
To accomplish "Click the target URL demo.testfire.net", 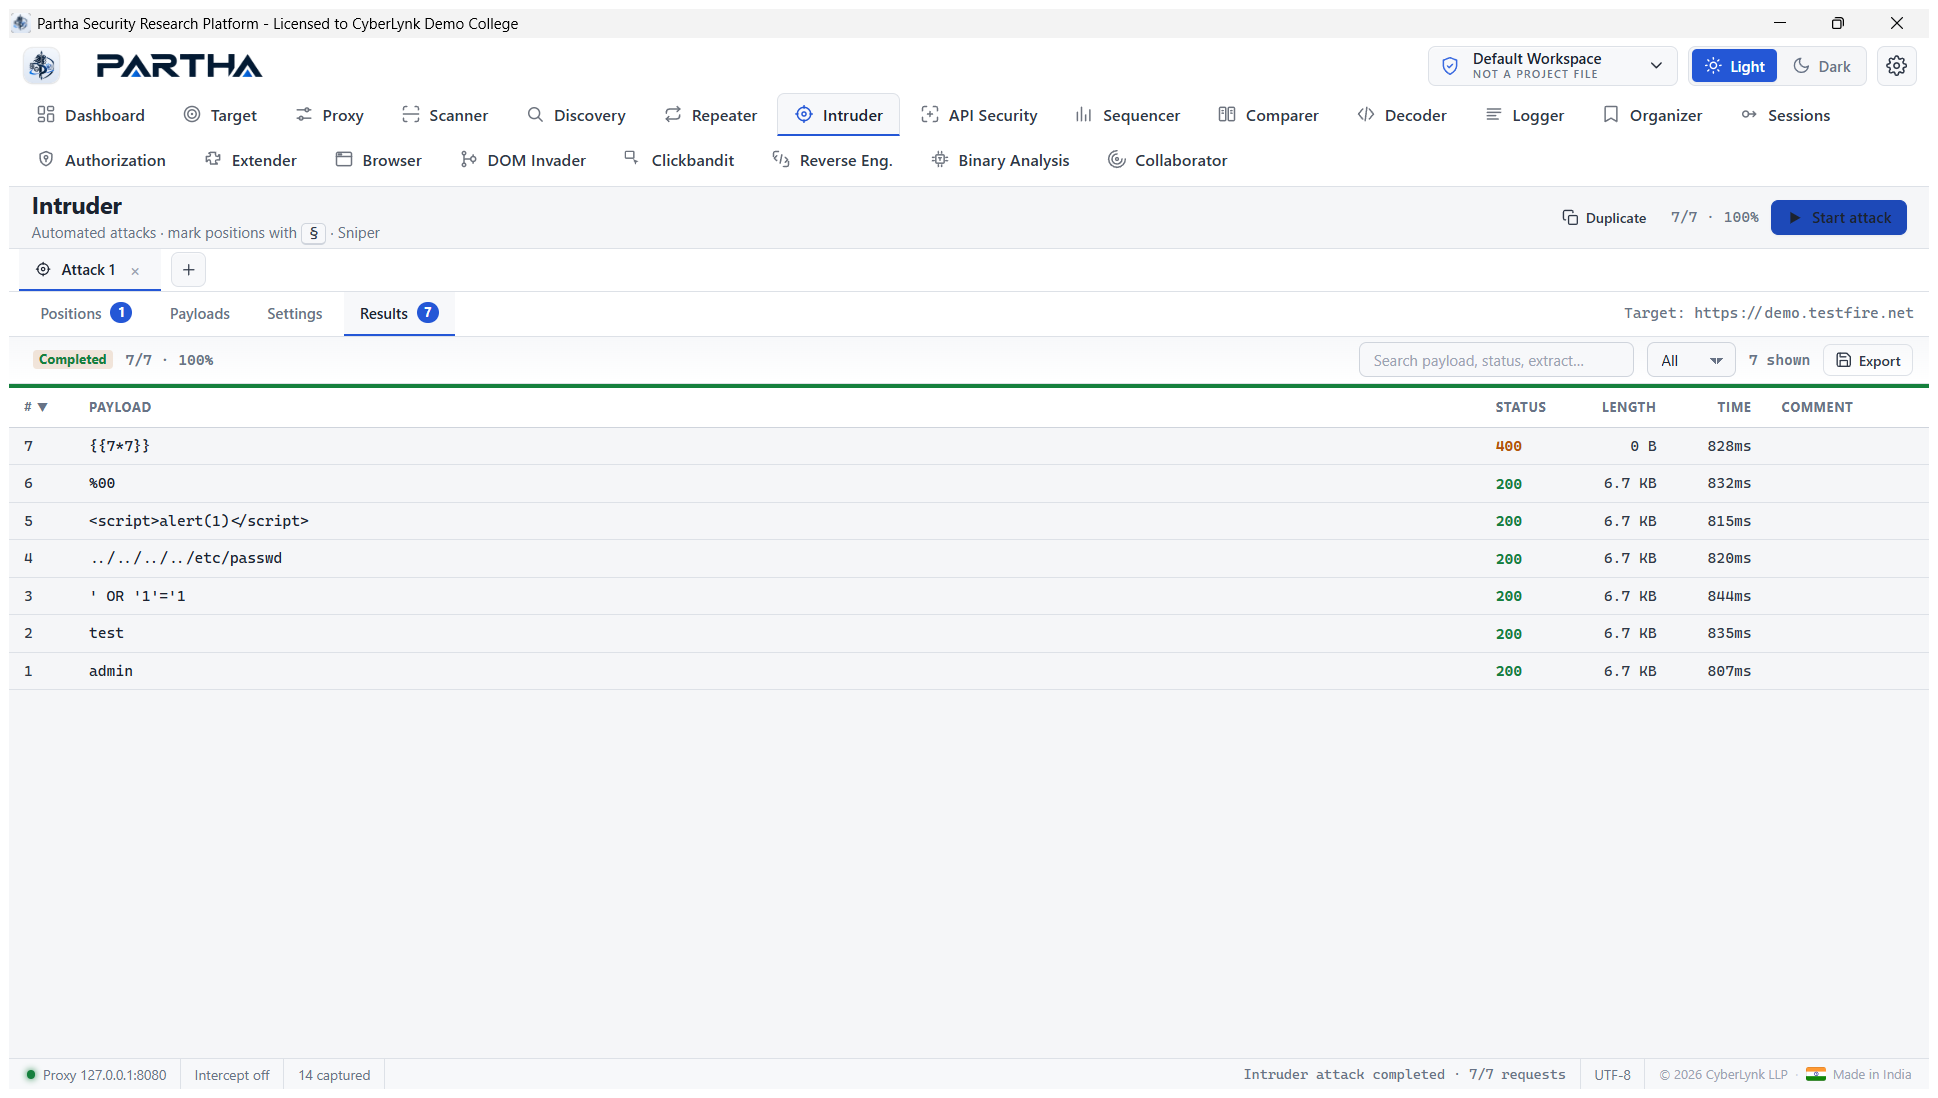I will (1803, 313).
